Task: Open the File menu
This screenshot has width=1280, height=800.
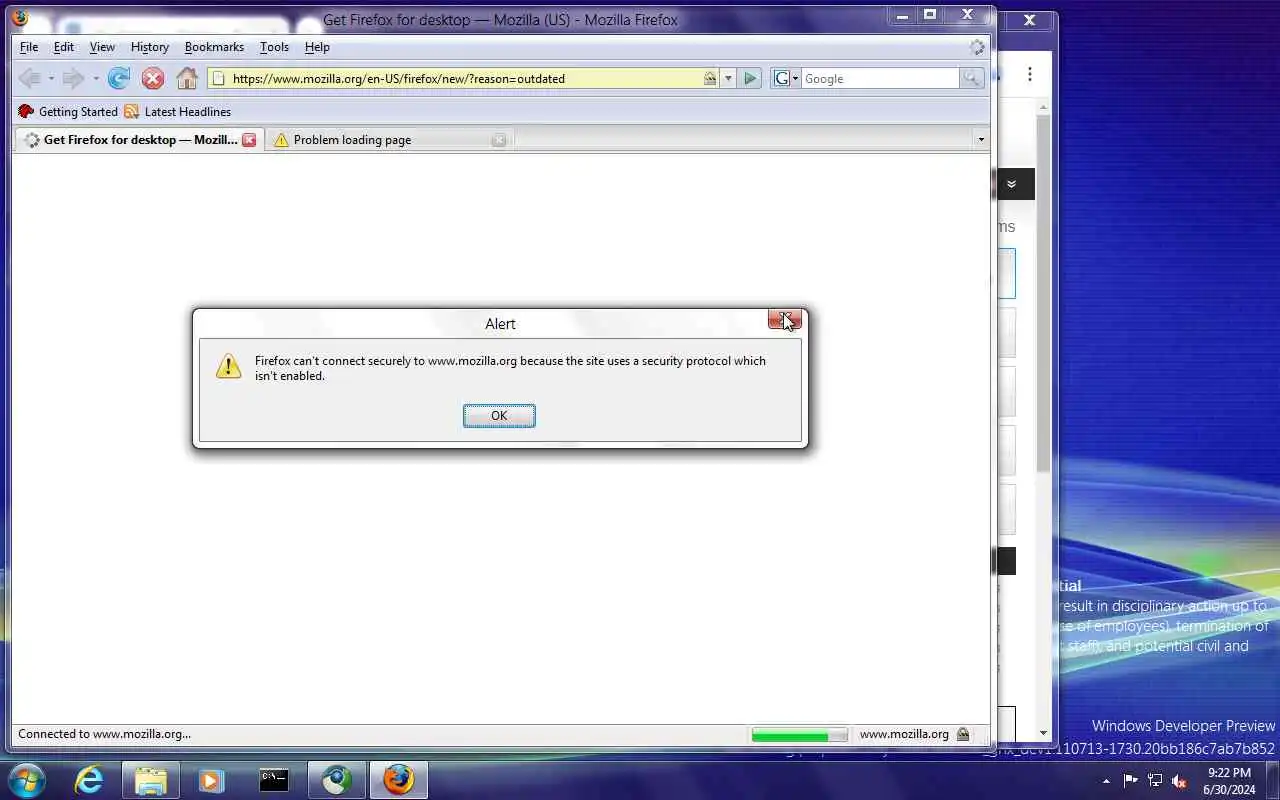Action: pyautogui.click(x=29, y=47)
